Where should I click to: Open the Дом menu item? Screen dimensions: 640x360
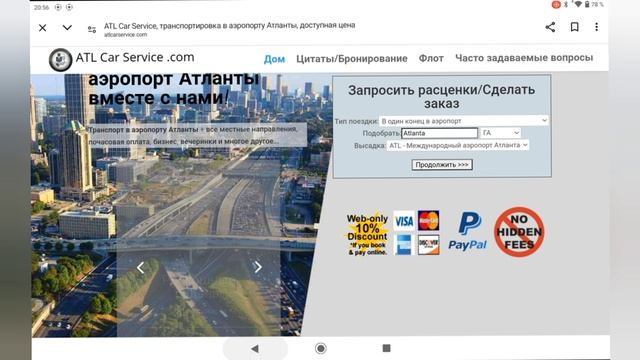coord(274,59)
